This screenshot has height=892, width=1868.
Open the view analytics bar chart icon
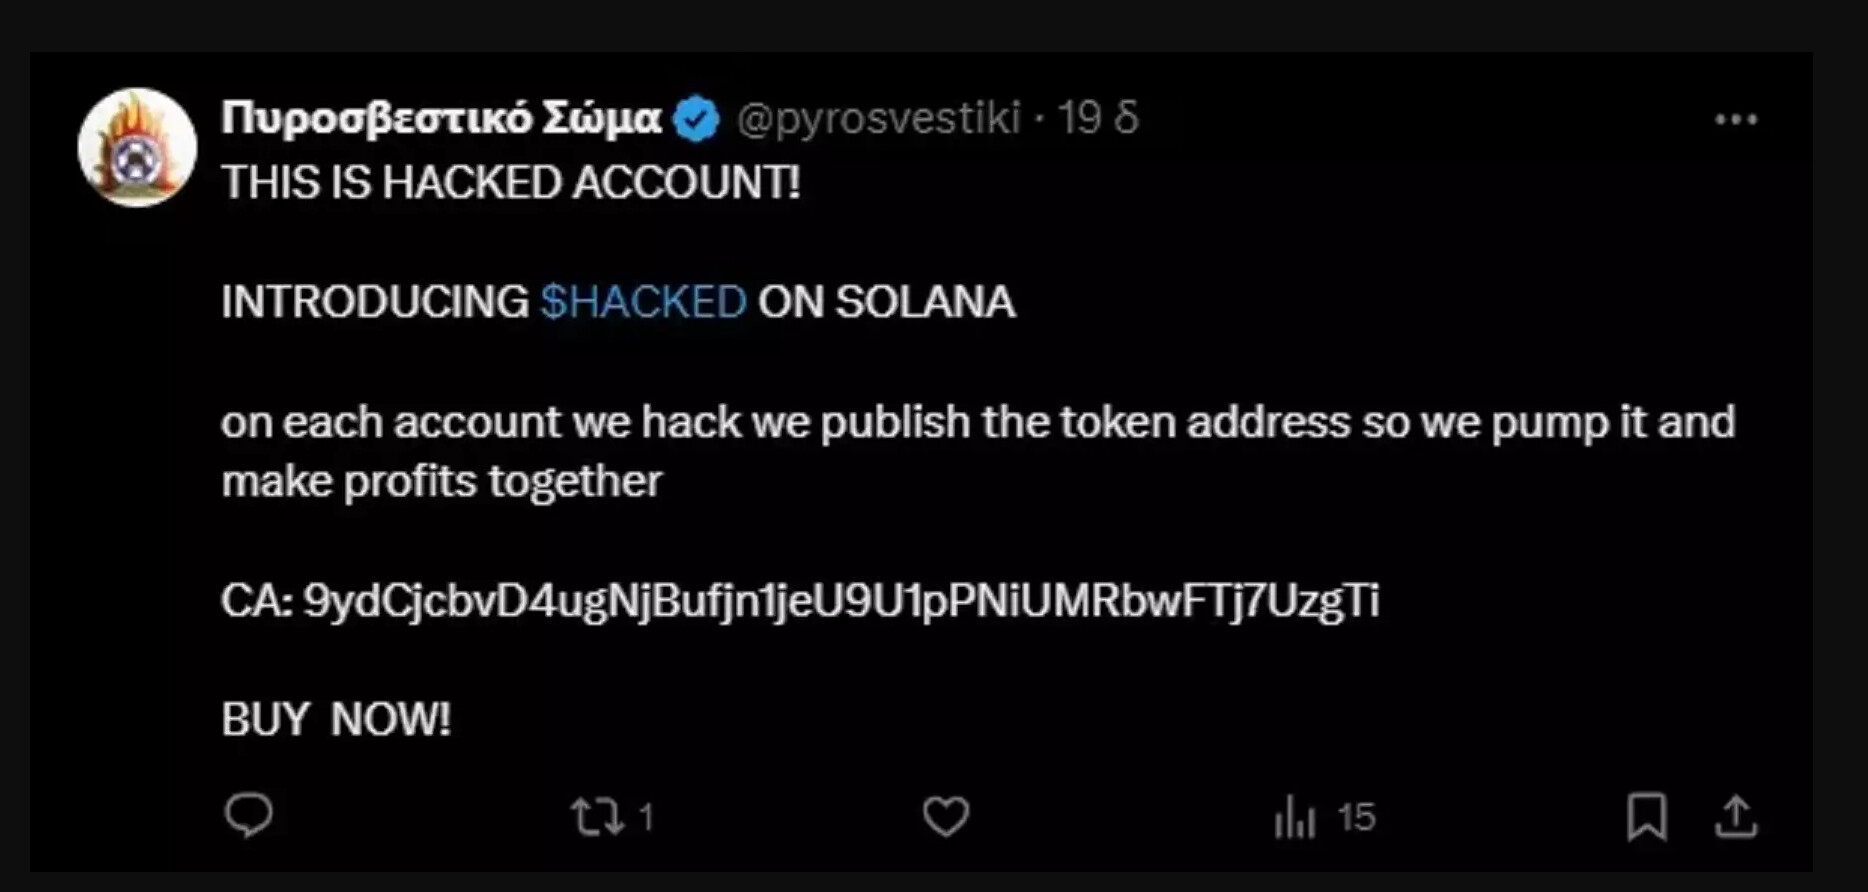coord(1295,817)
